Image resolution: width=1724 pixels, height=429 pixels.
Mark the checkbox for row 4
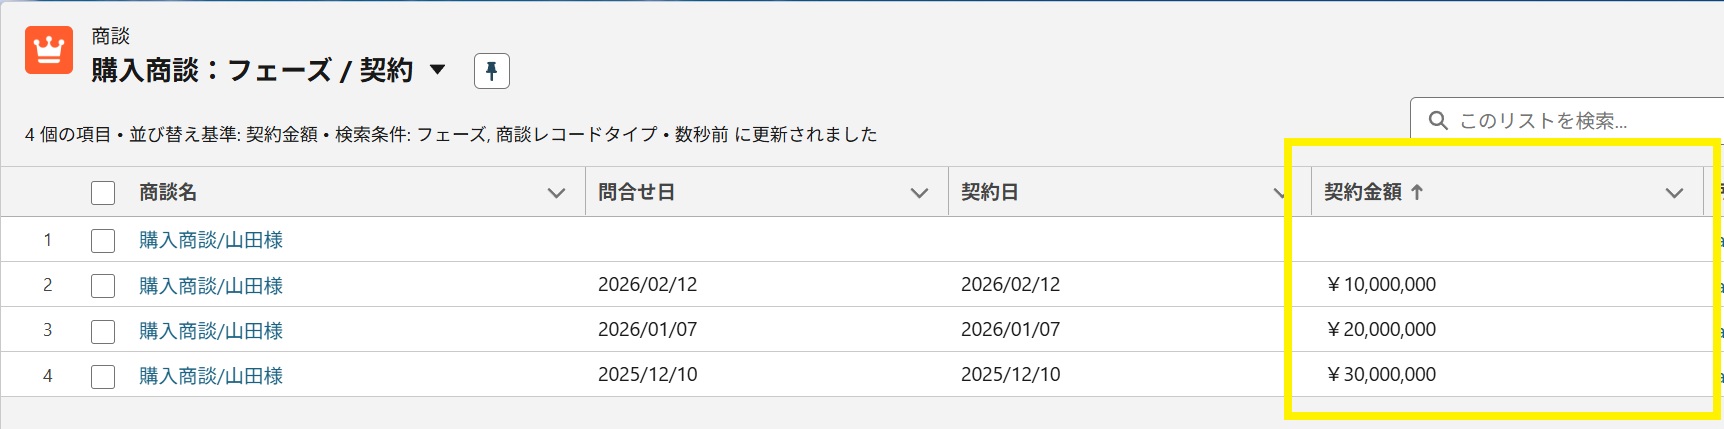point(103,376)
